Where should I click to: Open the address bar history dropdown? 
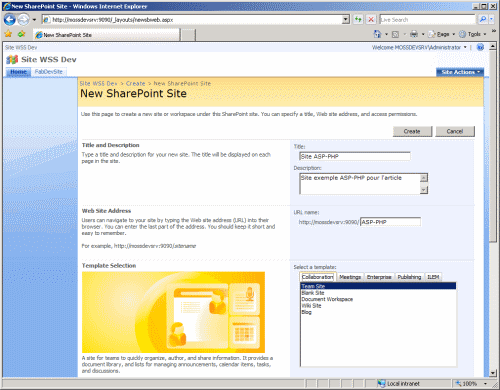coord(346,20)
